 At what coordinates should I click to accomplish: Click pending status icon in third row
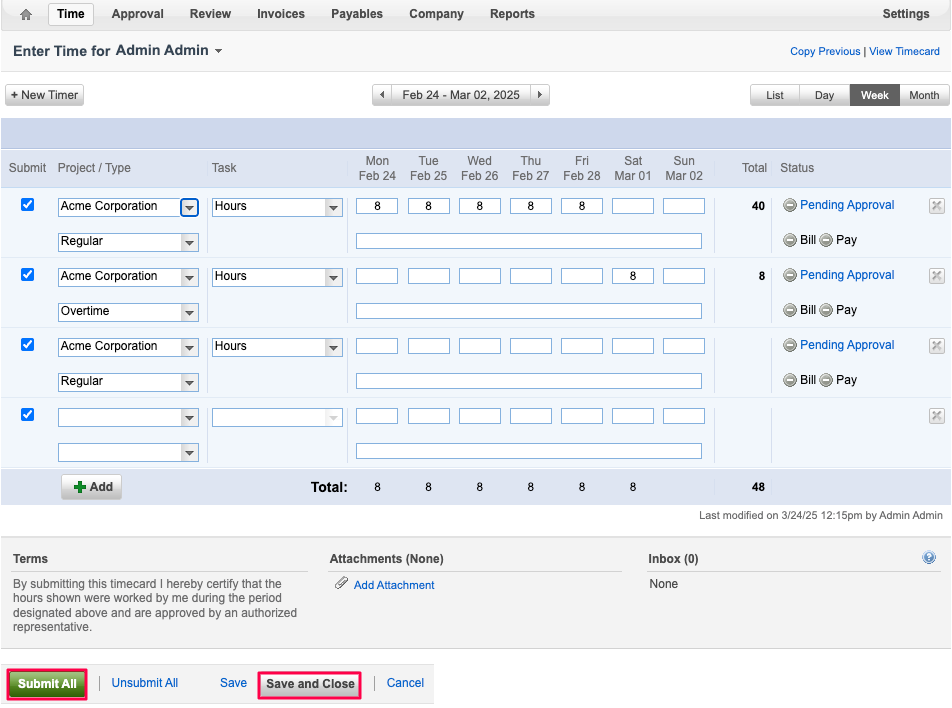tap(790, 345)
